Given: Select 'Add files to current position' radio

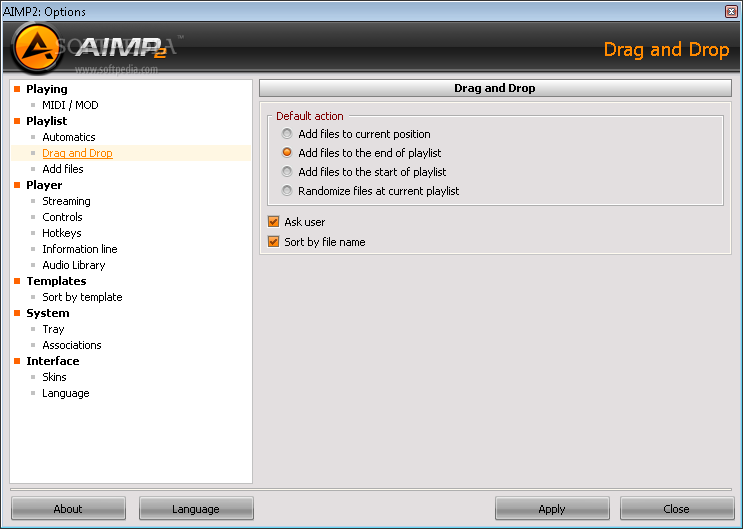Looking at the screenshot, I should (287, 134).
